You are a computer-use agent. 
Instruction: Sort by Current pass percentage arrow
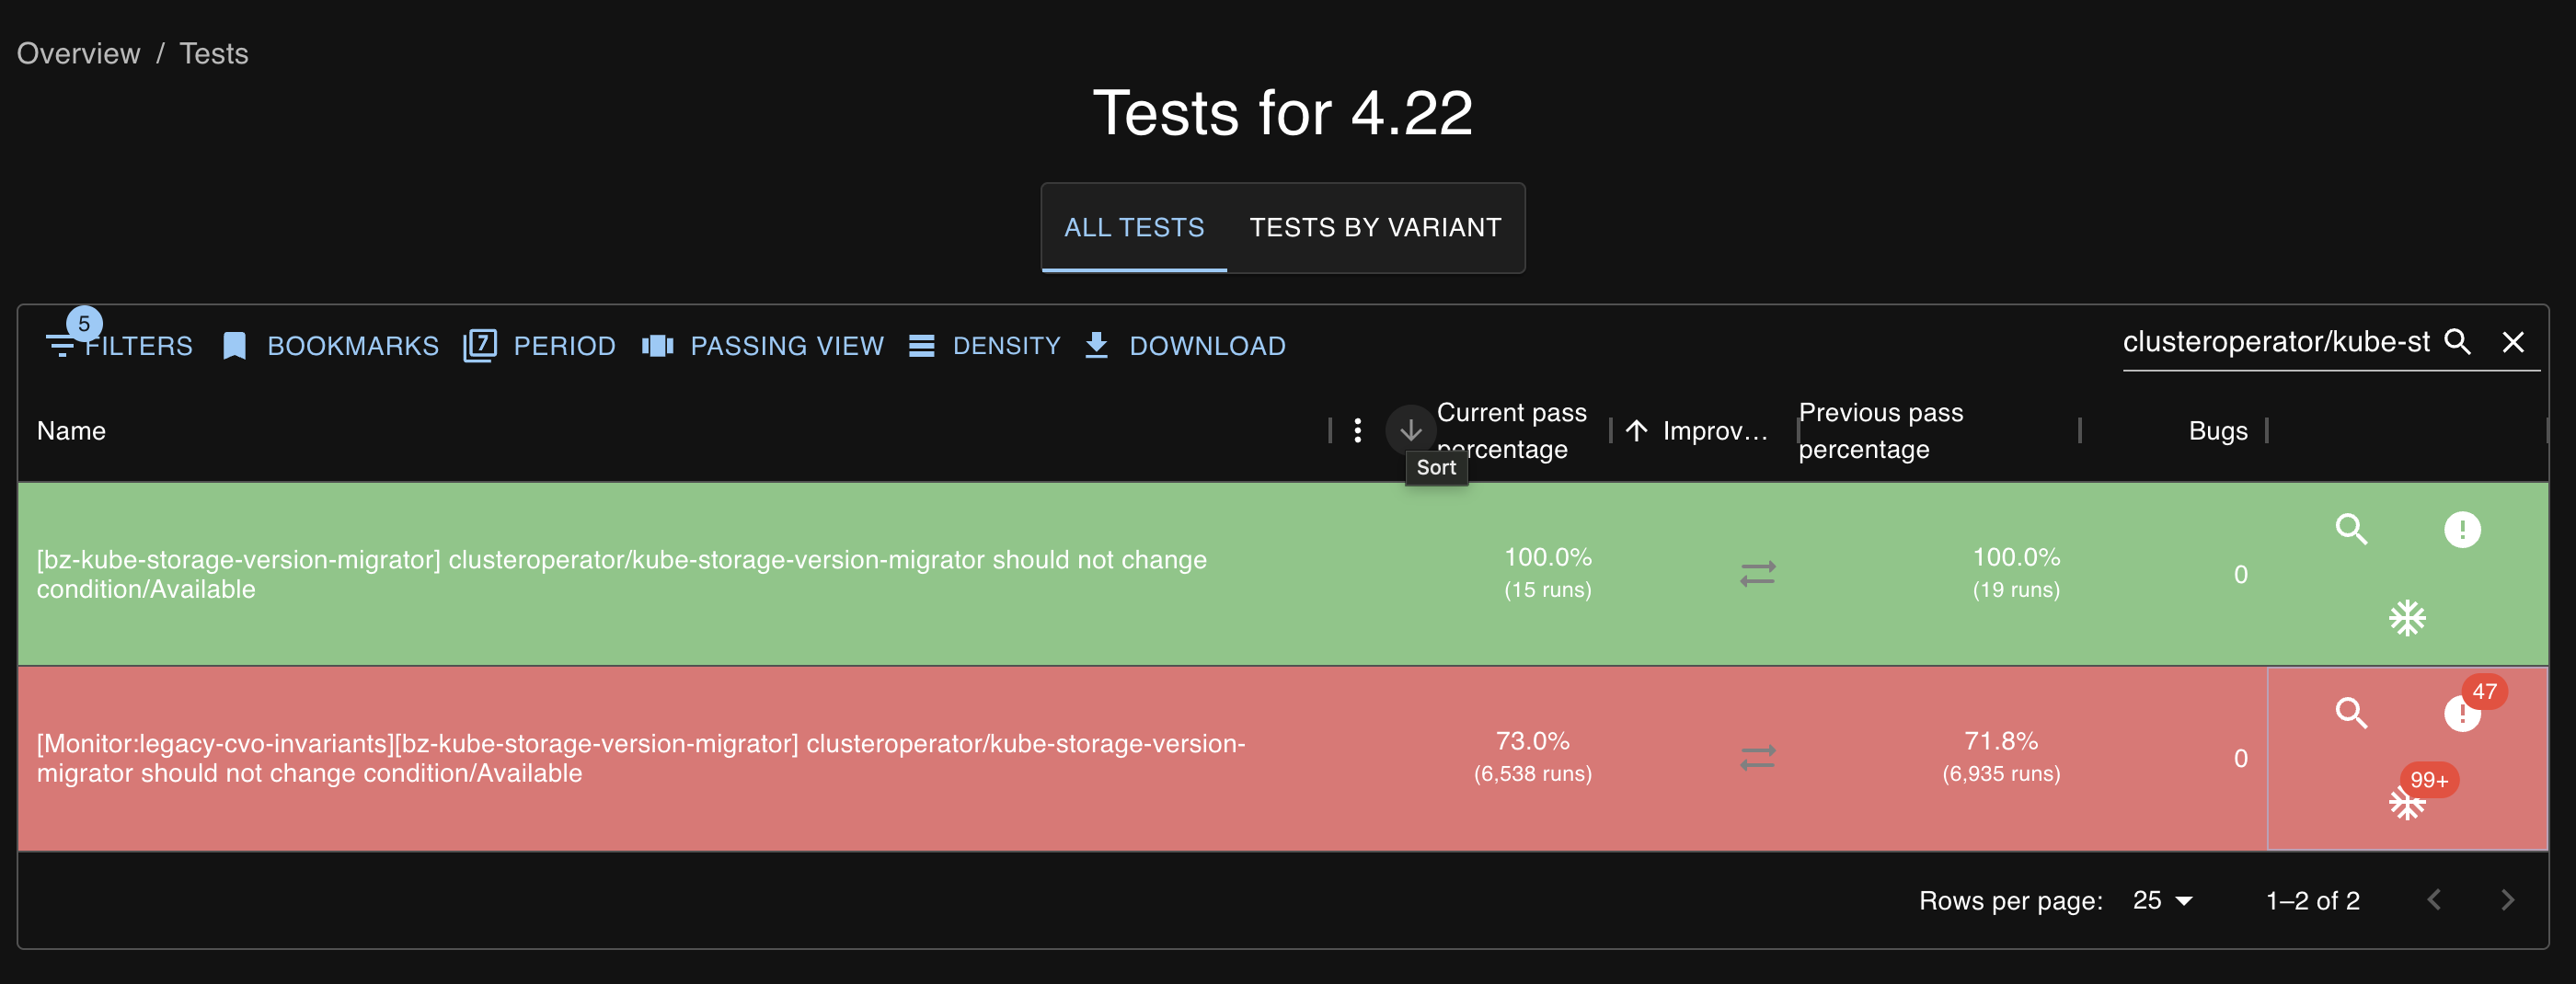(1410, 431)
